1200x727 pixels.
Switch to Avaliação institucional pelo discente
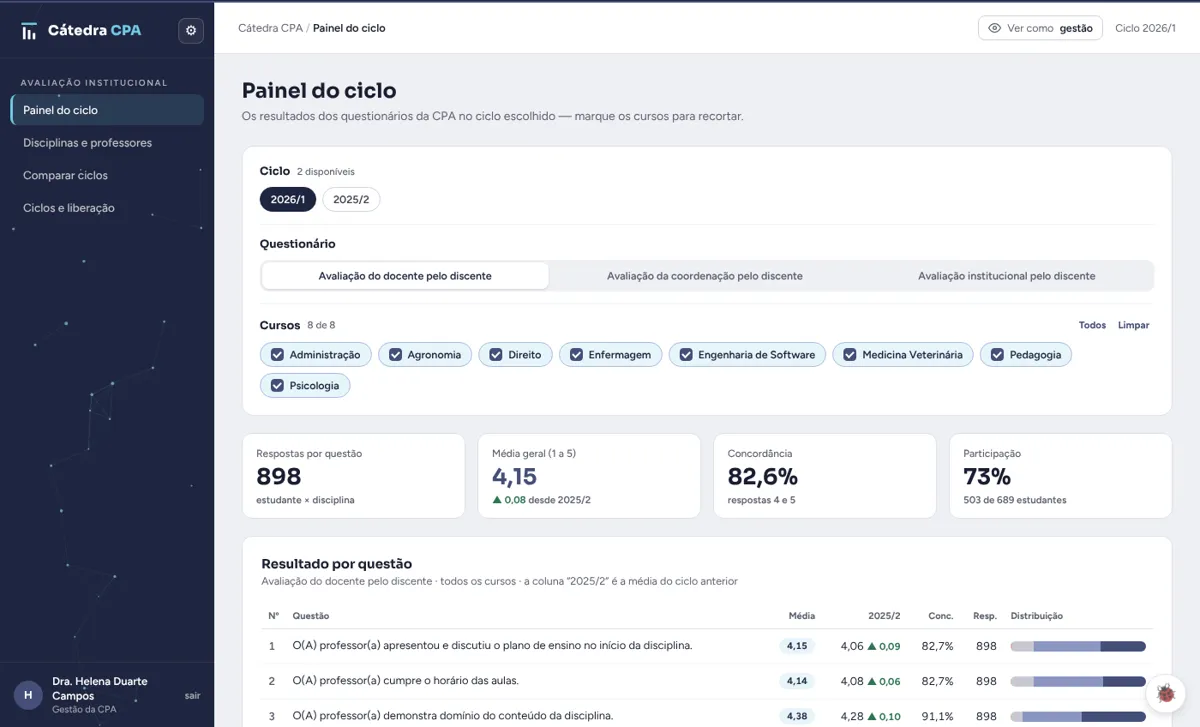[x=1006, y=276]
